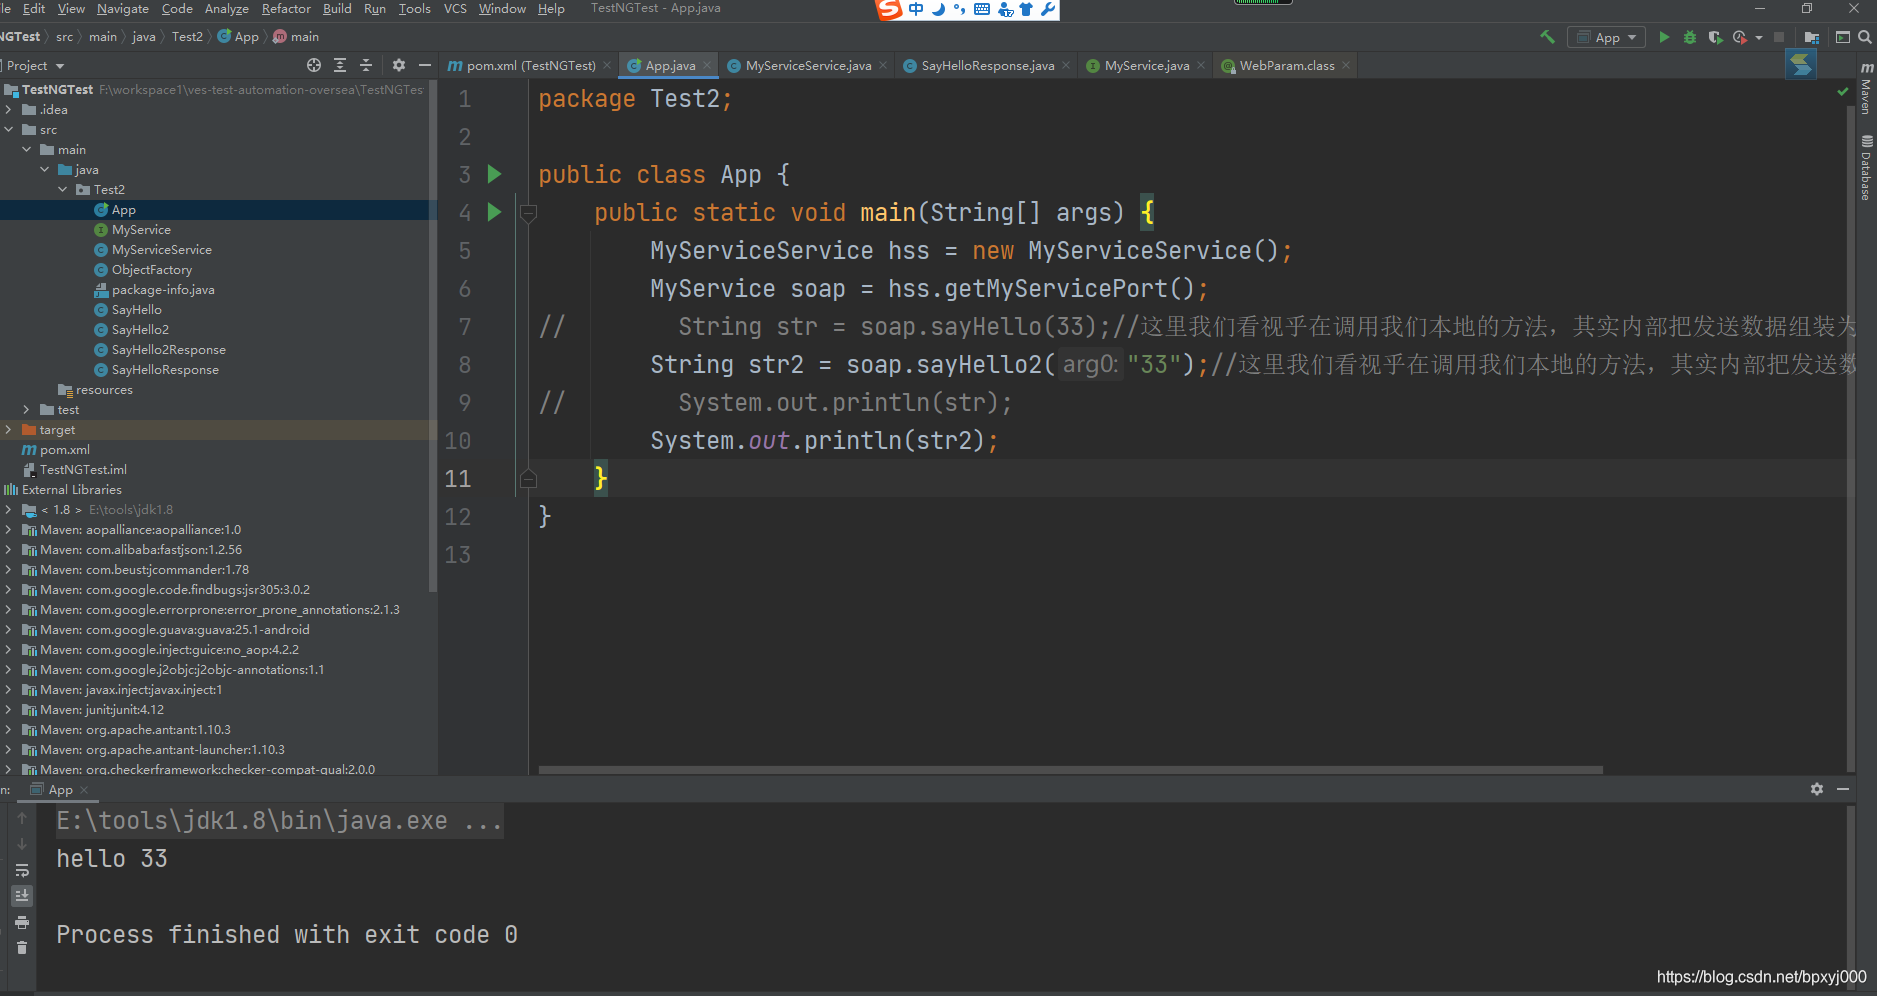Open the Refactor menu
1877x996 pixels.
[286, 9]
